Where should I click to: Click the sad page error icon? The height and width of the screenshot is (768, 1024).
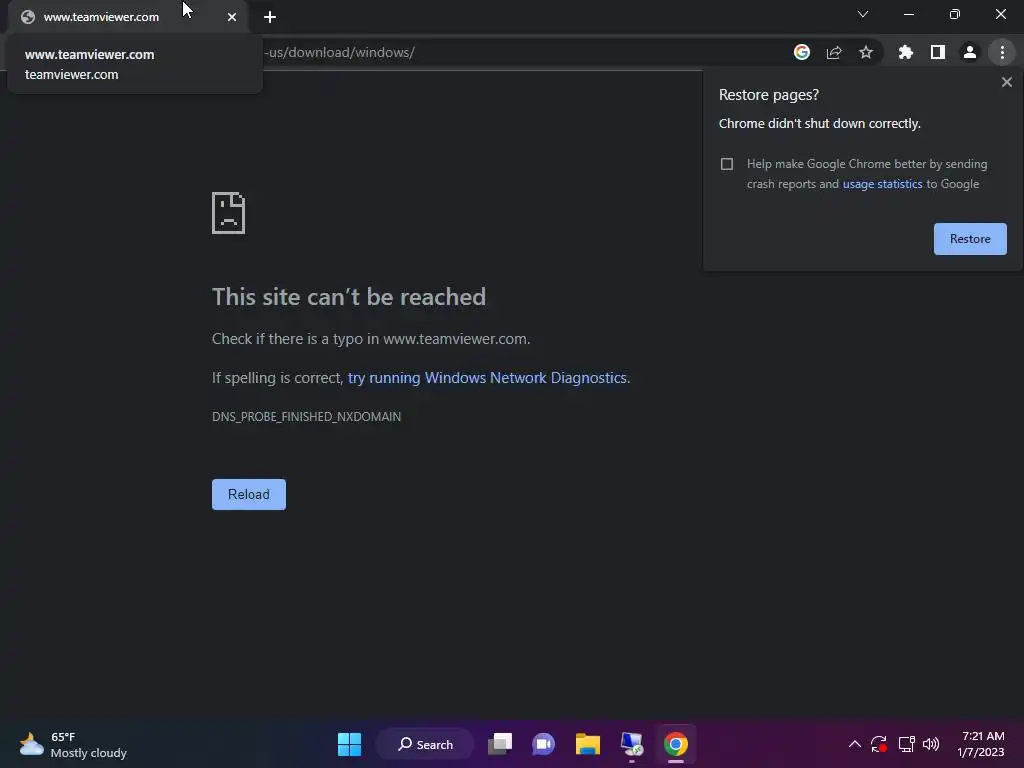coord(229,213)
